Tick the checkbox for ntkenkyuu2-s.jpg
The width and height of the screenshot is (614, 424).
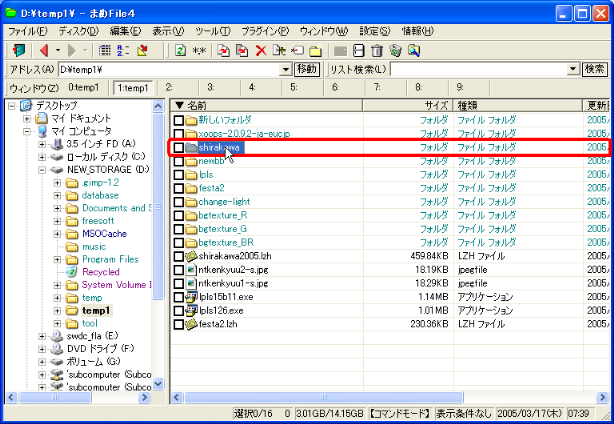[x=179, y=270]
